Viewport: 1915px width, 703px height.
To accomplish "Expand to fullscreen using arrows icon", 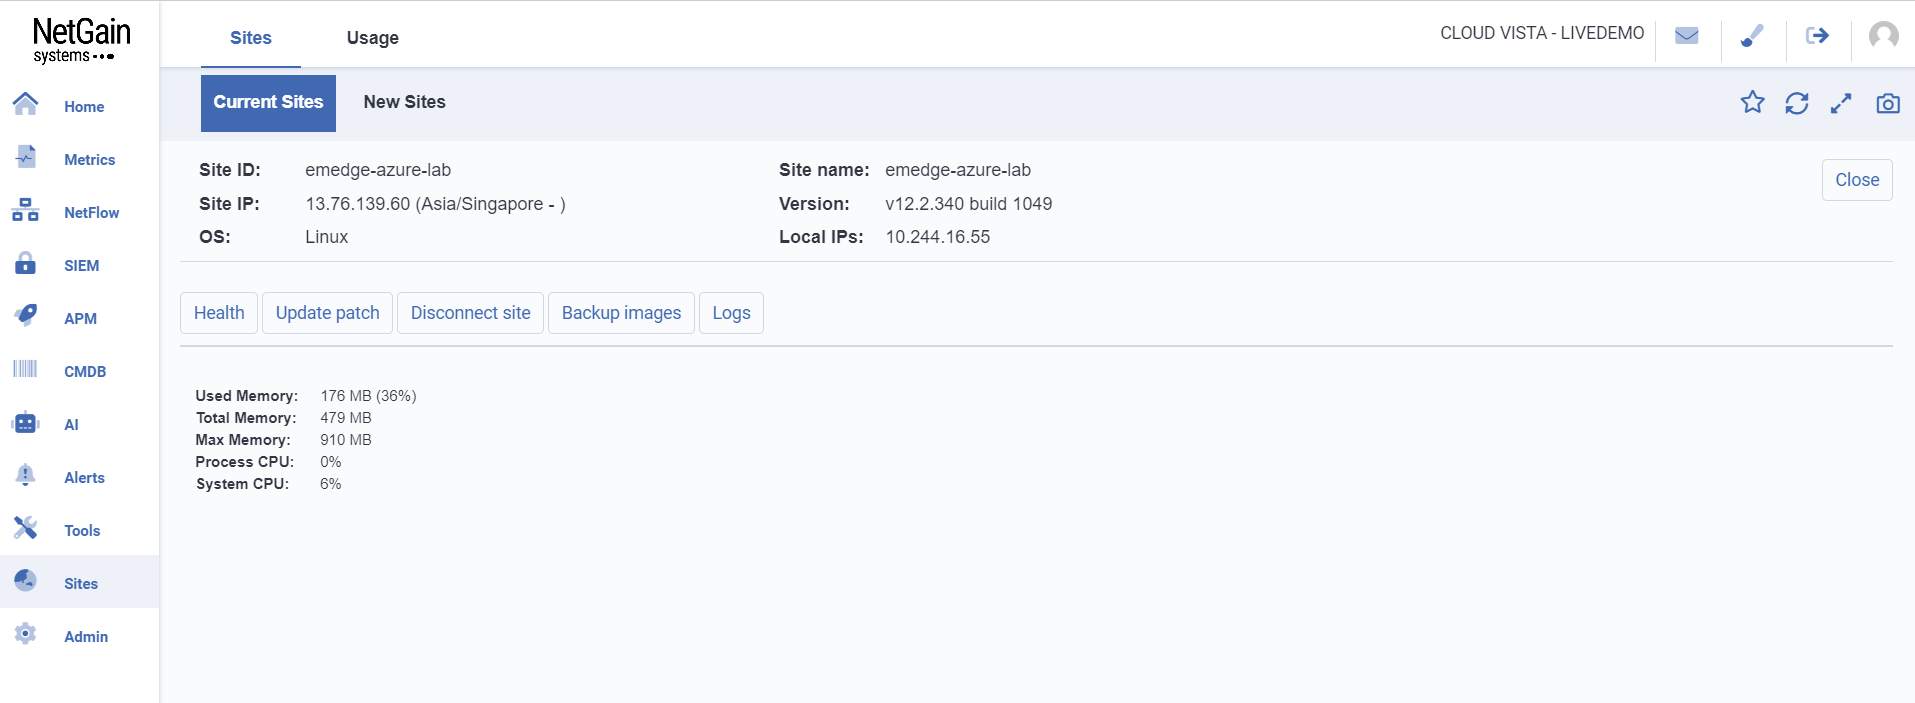I will click(x=1841, y=103).
